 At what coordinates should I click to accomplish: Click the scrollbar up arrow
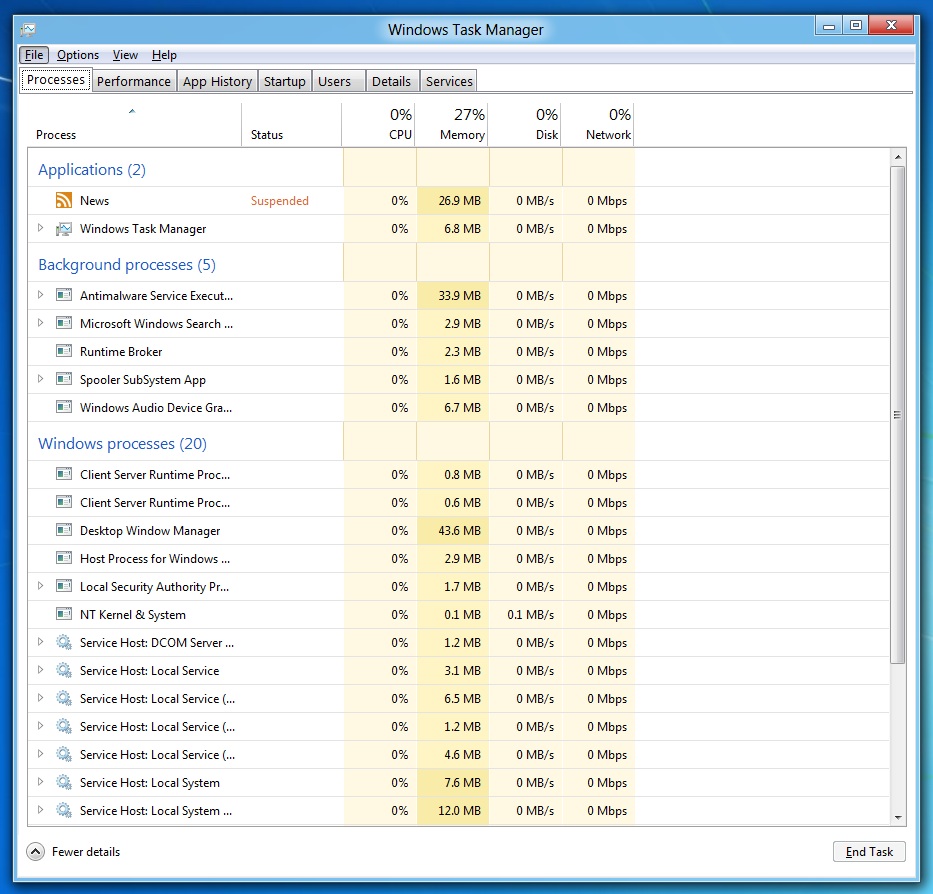coord(898,157)
